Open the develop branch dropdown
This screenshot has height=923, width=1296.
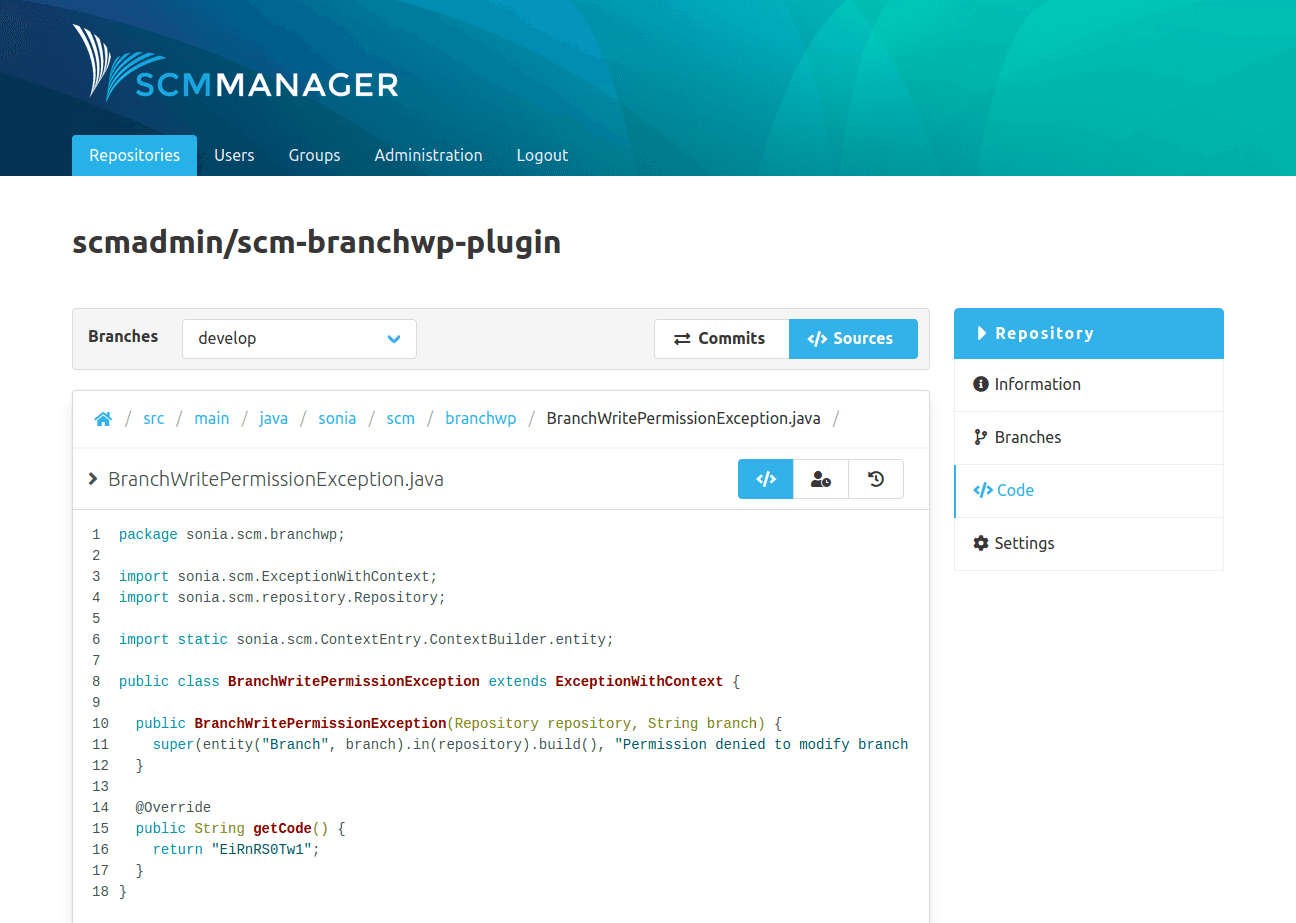tap(299, 338)
